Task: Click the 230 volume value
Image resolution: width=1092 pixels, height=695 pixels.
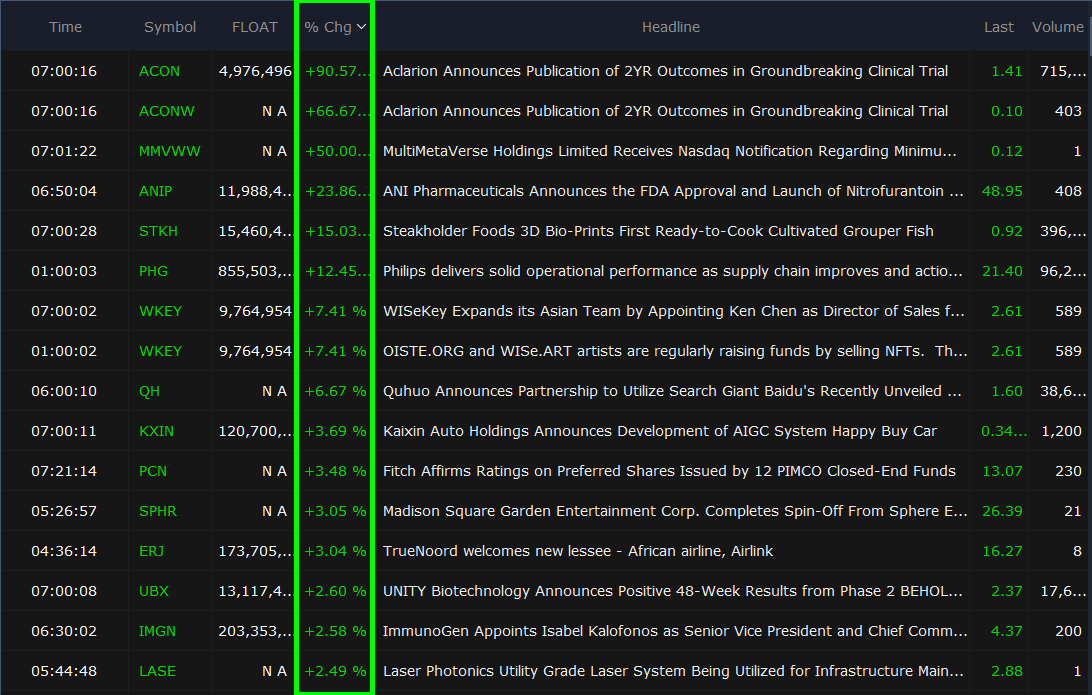Action: 1068,471
